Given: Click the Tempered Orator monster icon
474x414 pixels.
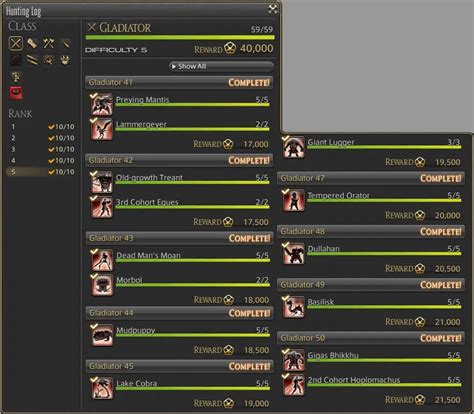Looking at the screenshot, I should click(293, 200).
